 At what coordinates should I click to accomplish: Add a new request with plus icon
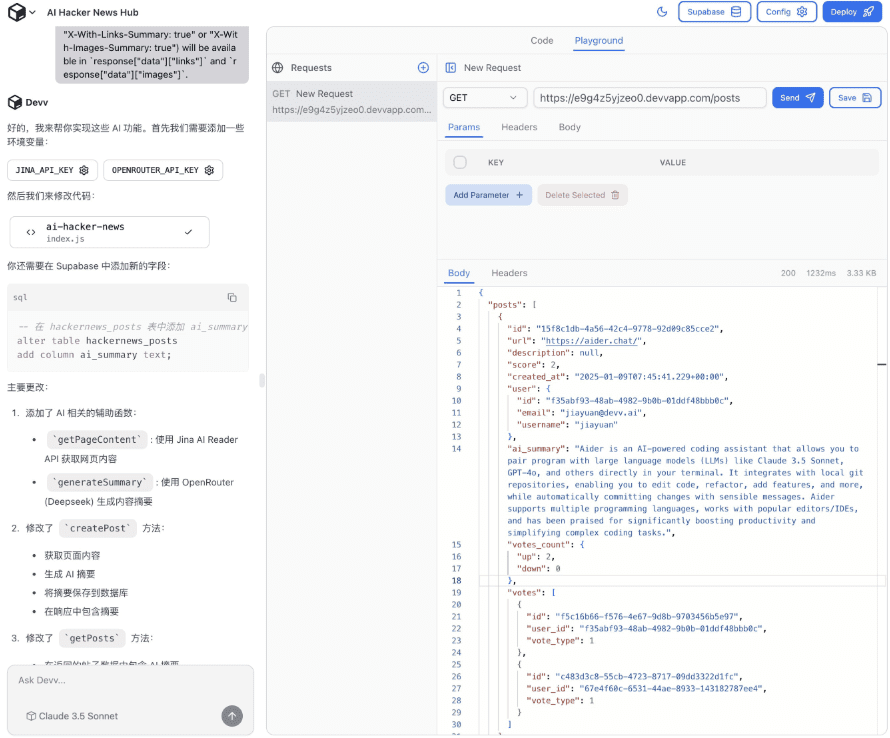tap(423, 68)
